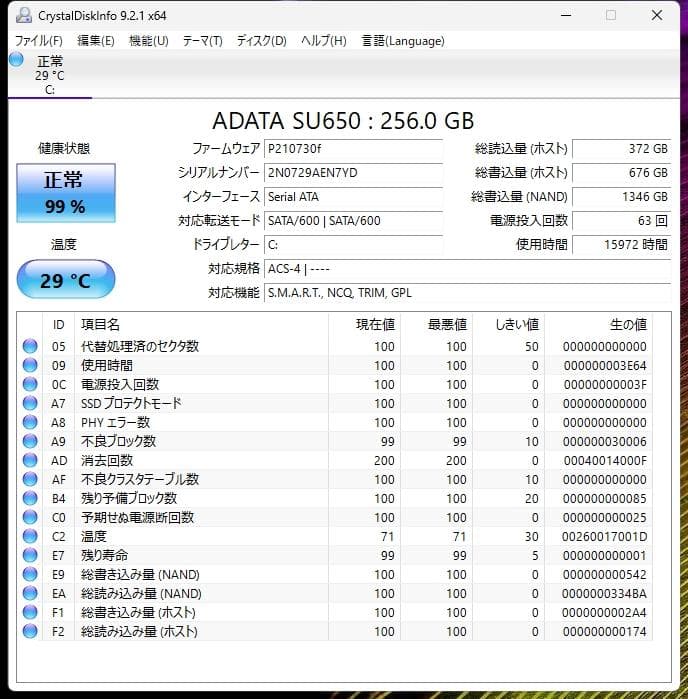Click the 項目名 column header
This screenshot has width=688, height=699.
point(202,325)
